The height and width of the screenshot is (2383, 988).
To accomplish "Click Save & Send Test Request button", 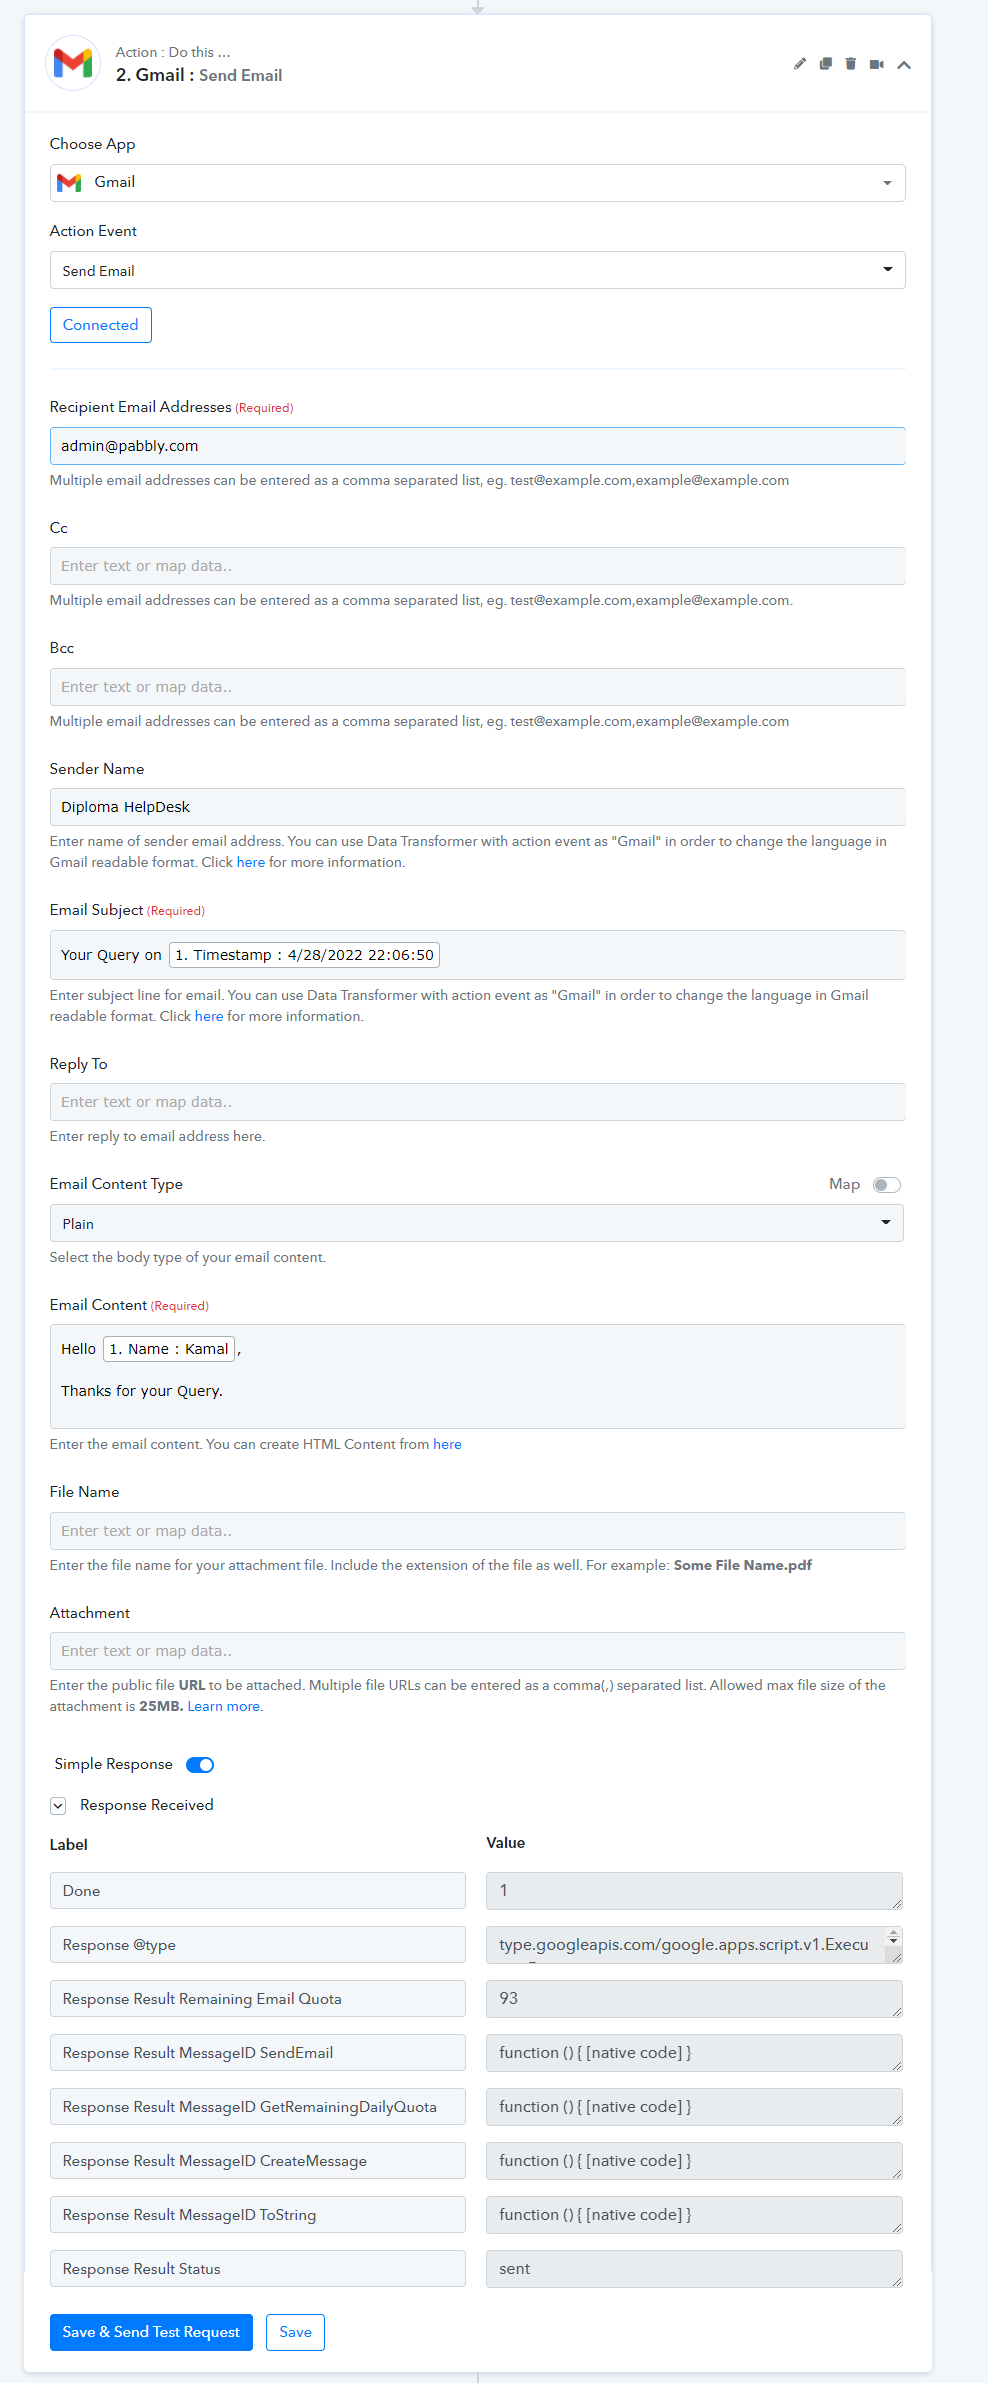I will click(151, 2332).
